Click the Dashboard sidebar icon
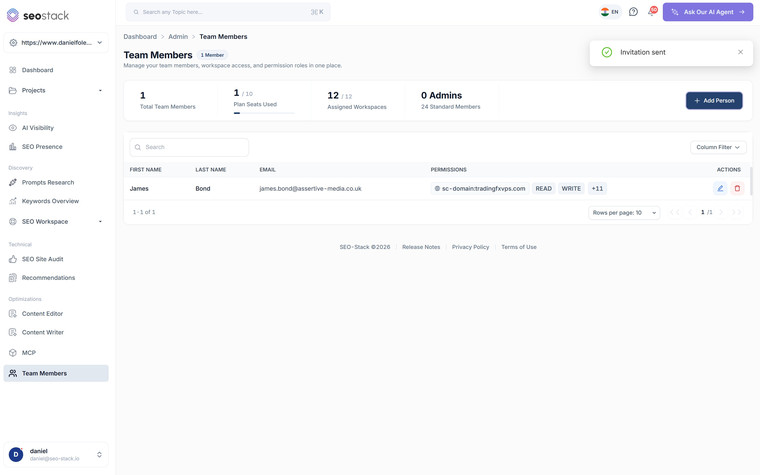This screenshot has width=760, height=475. (13, 70)
